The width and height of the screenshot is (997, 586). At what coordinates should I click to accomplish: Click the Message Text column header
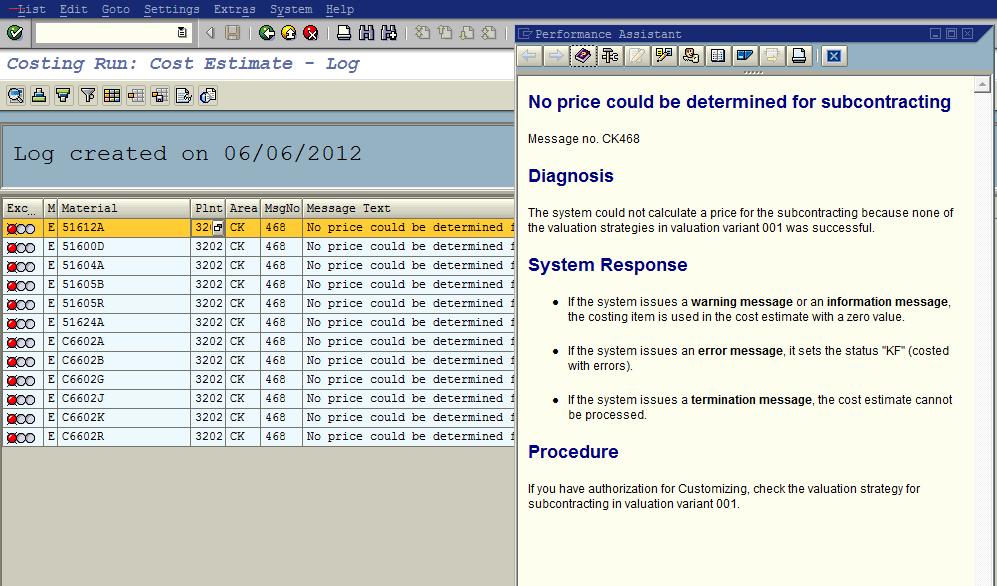(x=409, y=208)
